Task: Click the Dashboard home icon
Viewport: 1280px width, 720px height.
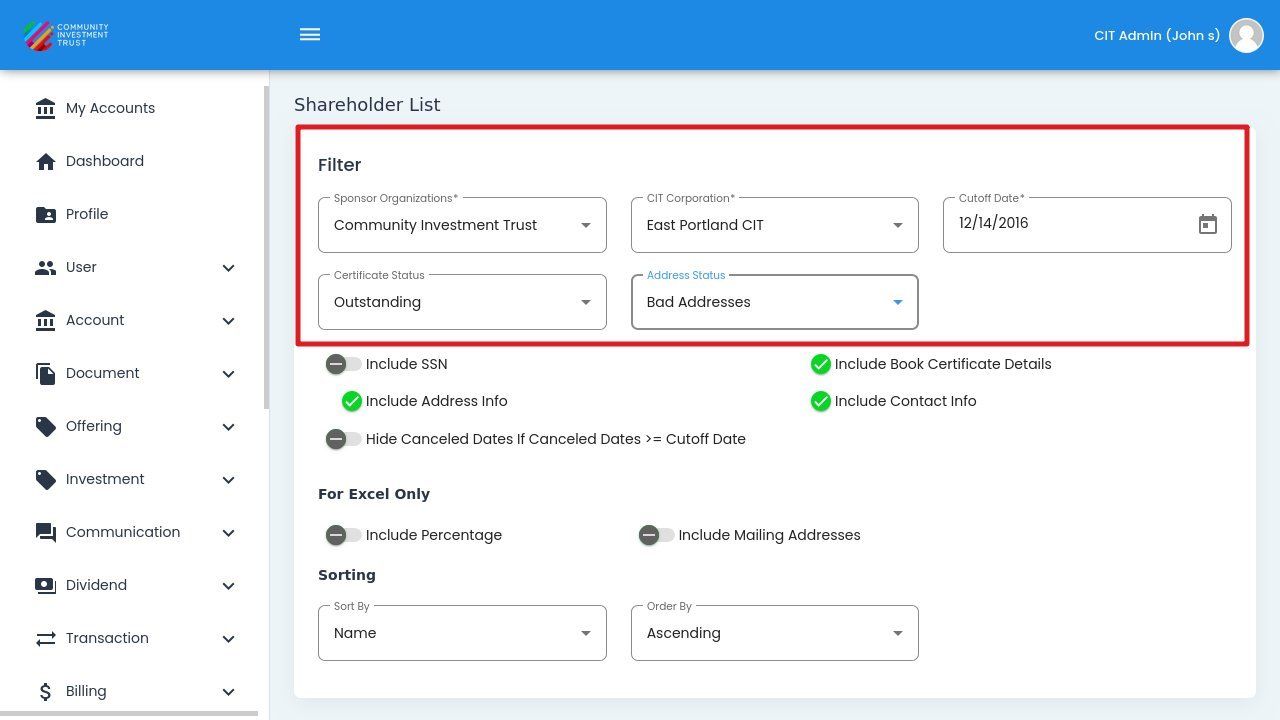Action: tap(45, 162)
